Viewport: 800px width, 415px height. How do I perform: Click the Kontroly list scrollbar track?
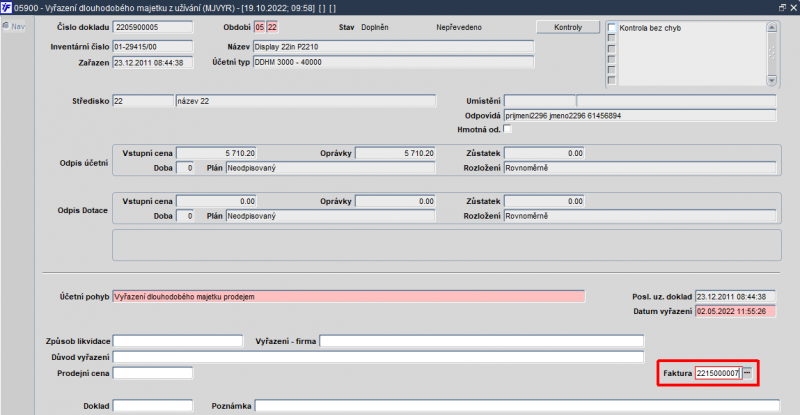tap(771, 54)
